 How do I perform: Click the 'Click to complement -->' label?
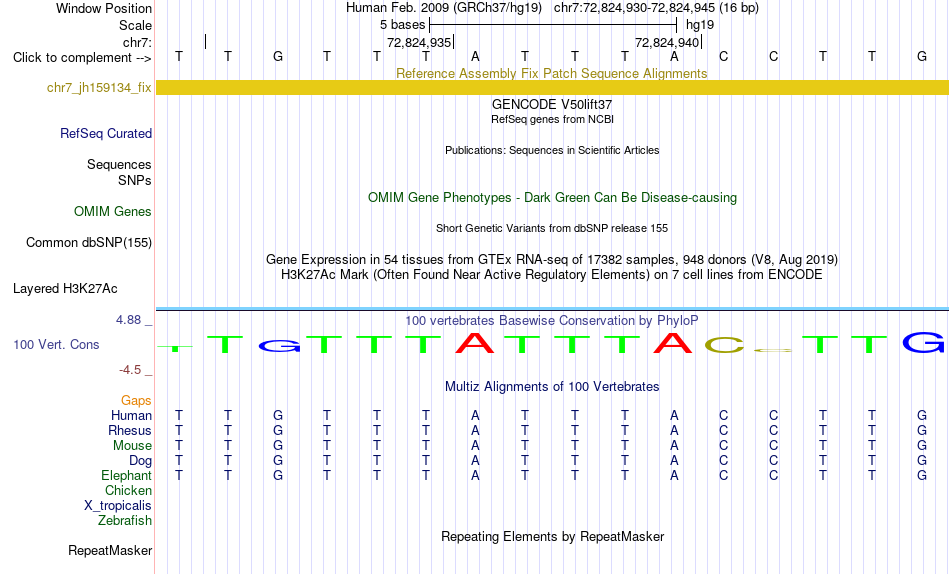pyautogui.click(x=82, y=58)
